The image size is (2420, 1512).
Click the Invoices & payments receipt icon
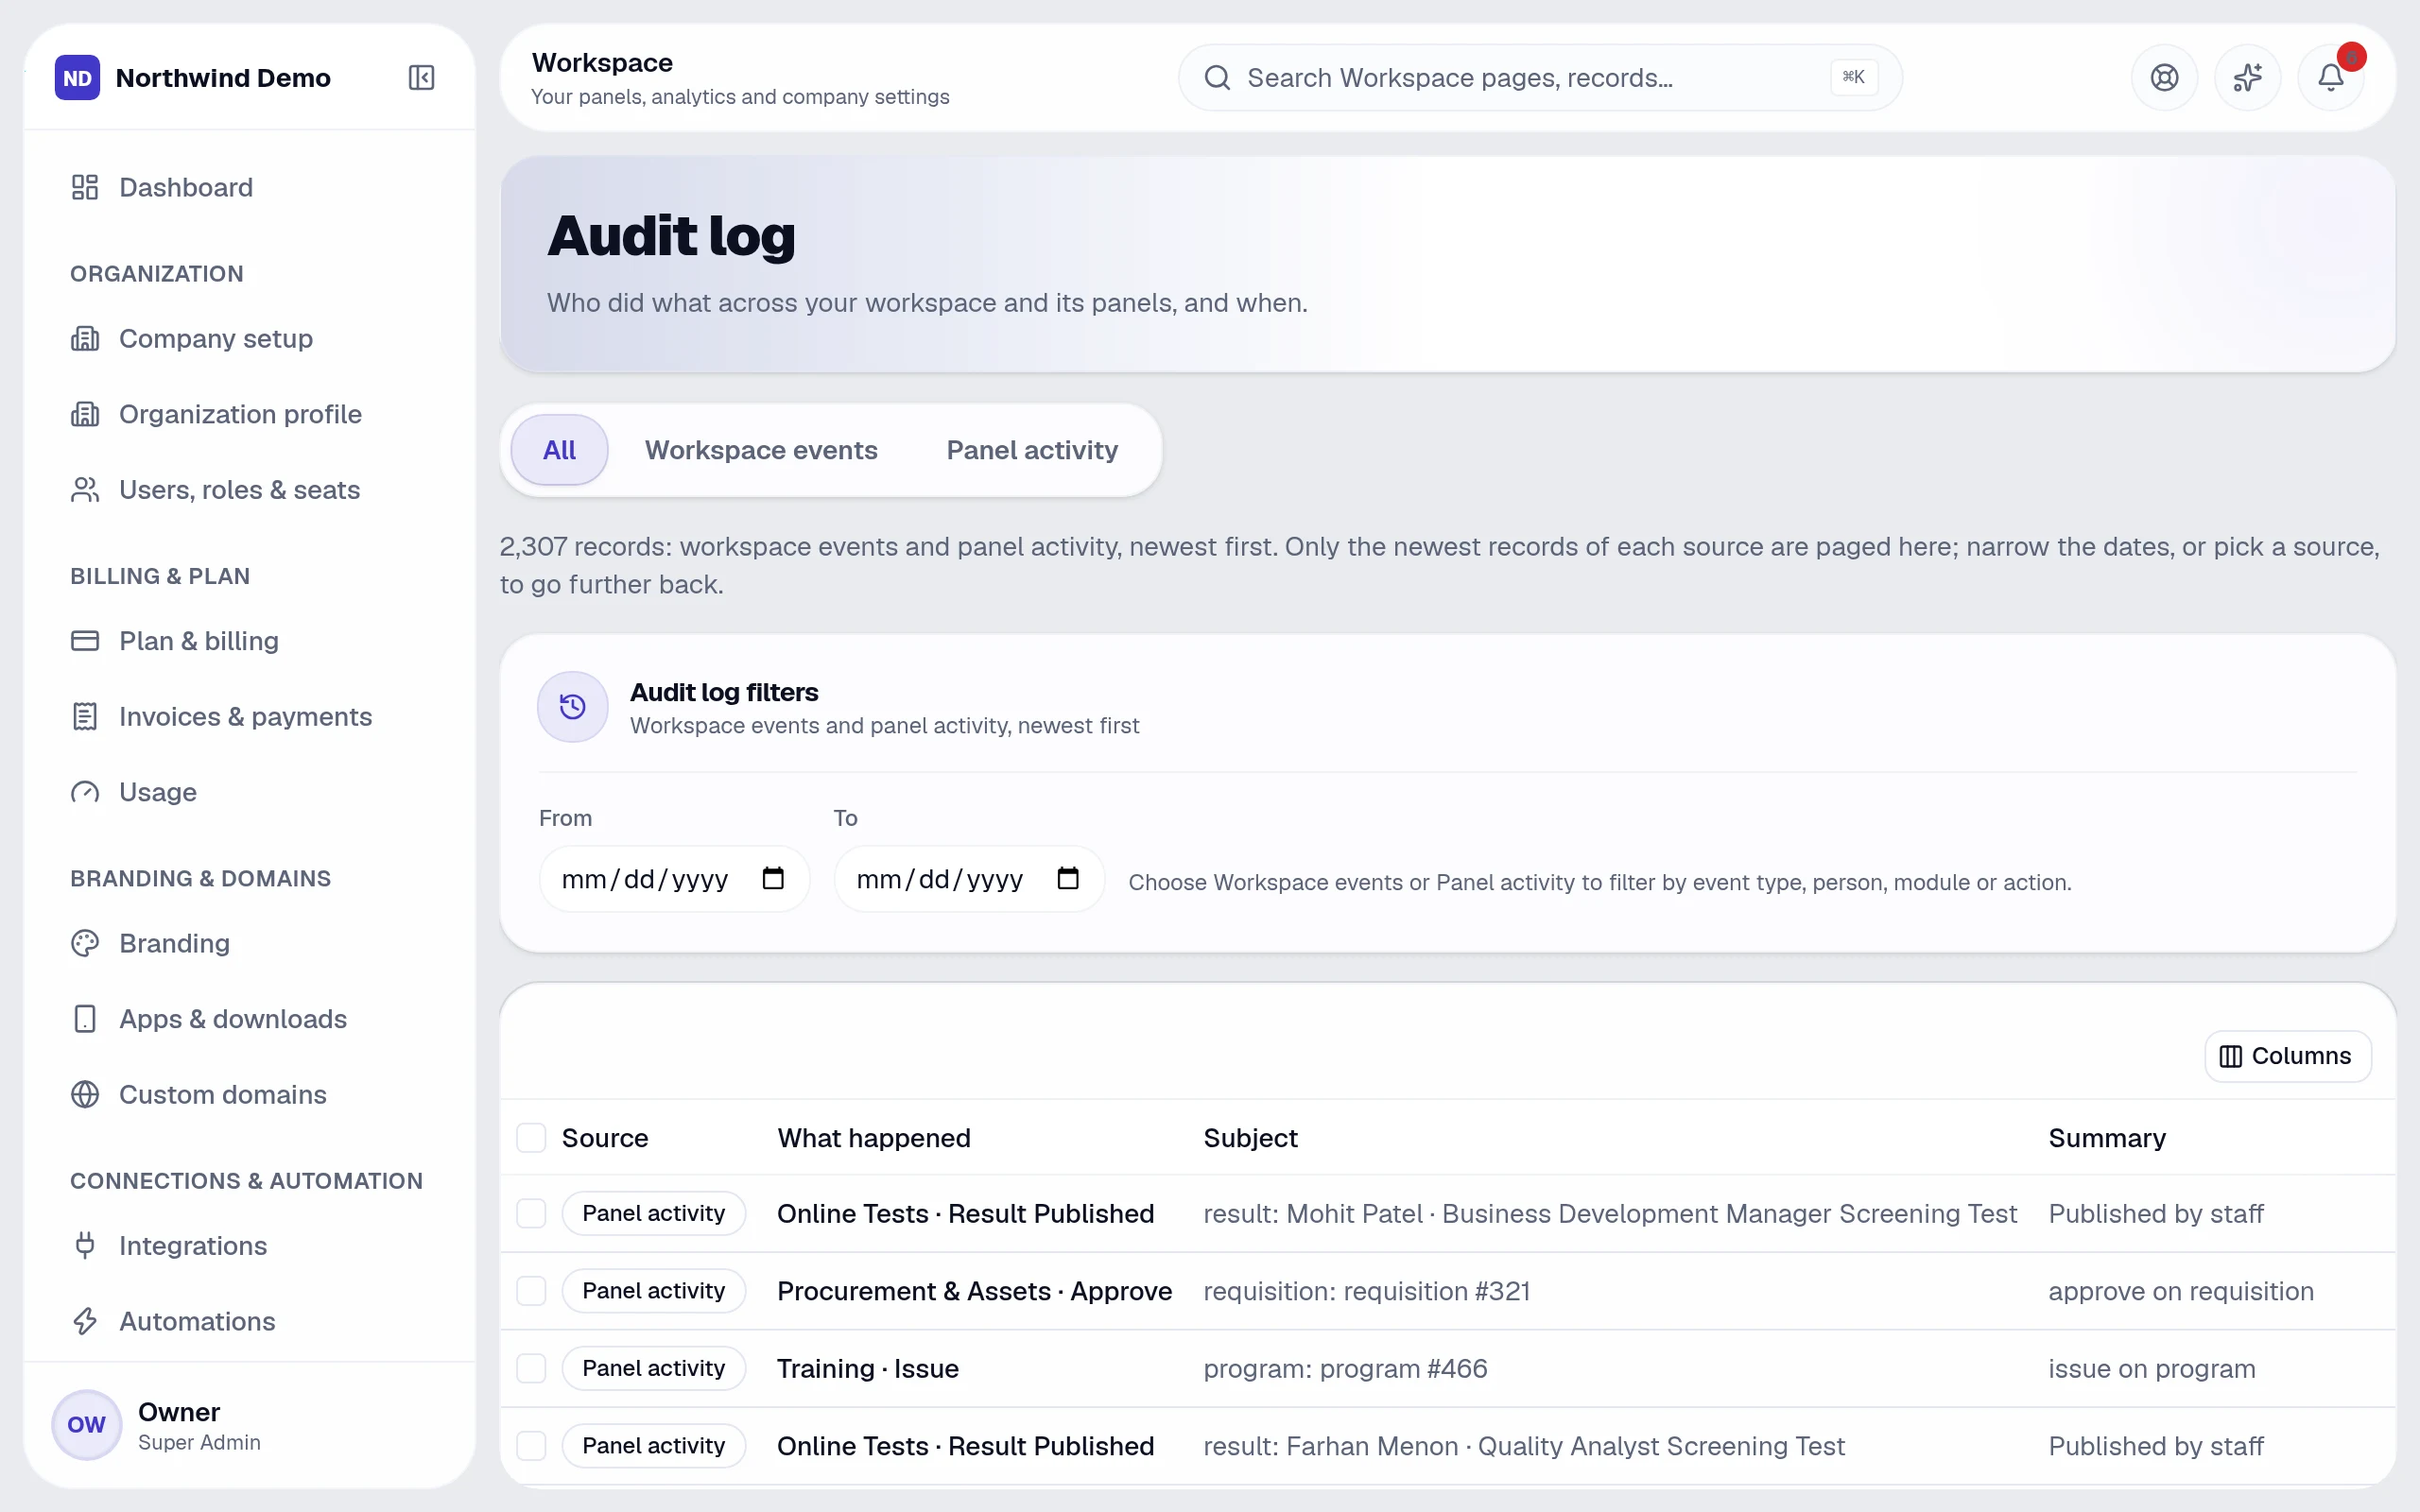pyautogui.click(x=85, y=717)
